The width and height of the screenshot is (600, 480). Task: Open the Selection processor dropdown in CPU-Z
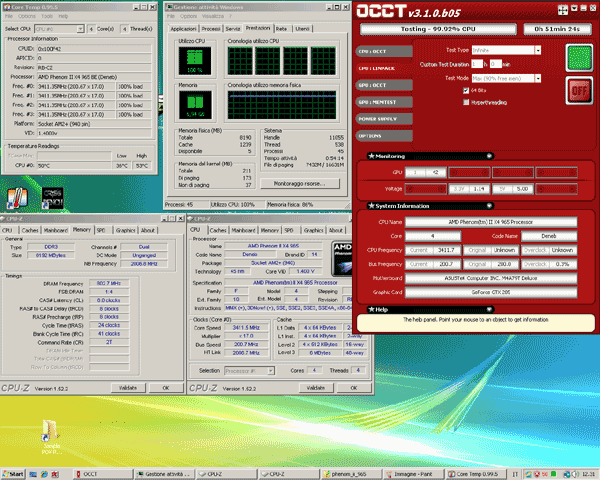point(271,371)
